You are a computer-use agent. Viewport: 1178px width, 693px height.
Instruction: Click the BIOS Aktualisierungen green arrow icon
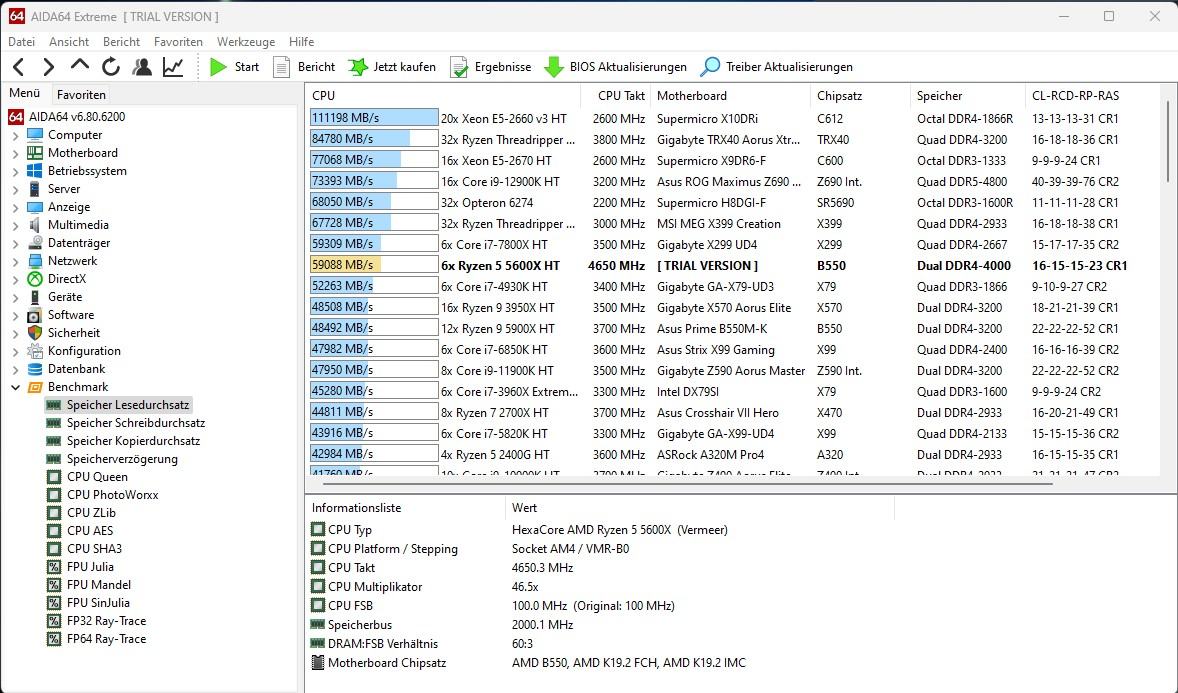(x=554, y=67)
